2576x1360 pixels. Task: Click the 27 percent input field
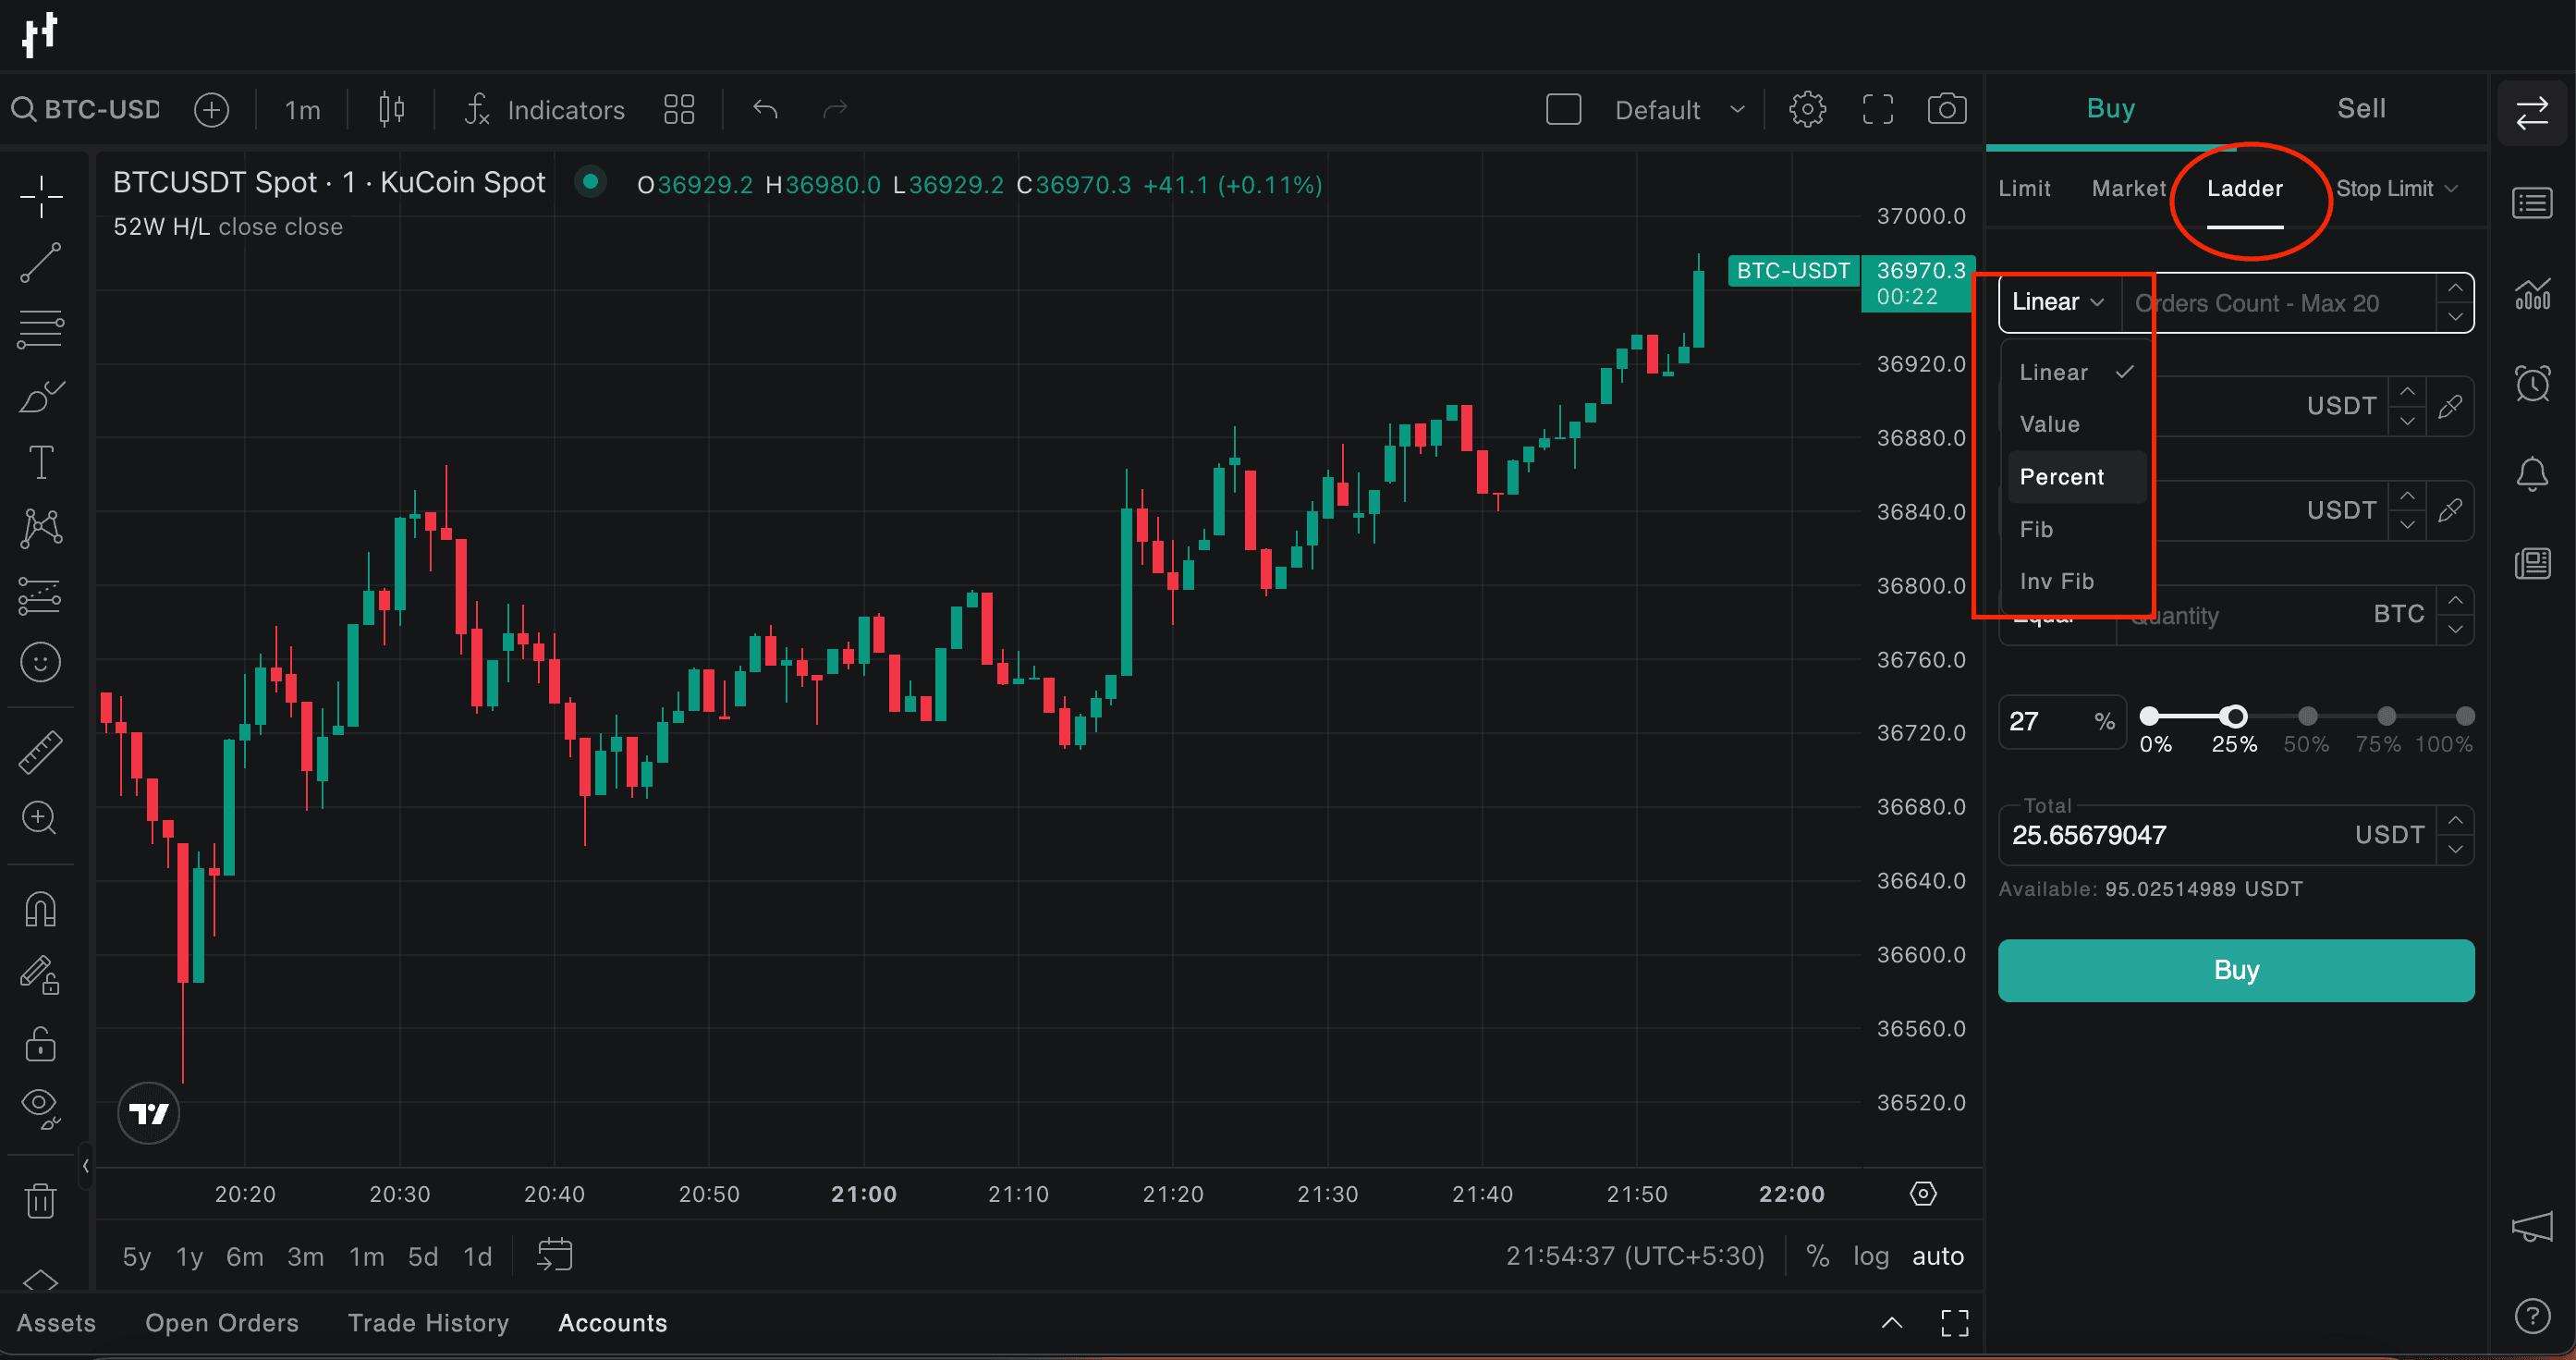click(2060, 721)
